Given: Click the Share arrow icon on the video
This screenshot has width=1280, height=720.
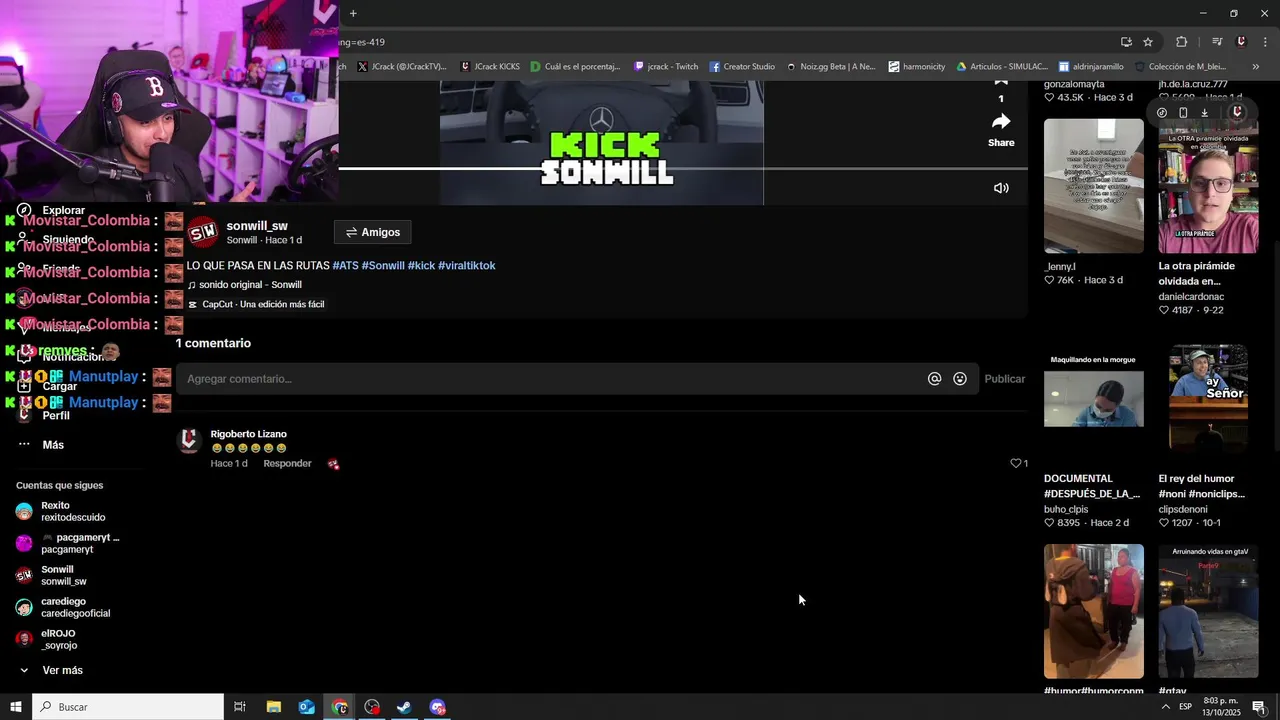Looking at the screenshot, I should pyautogui.click(x=1001, y=122).
